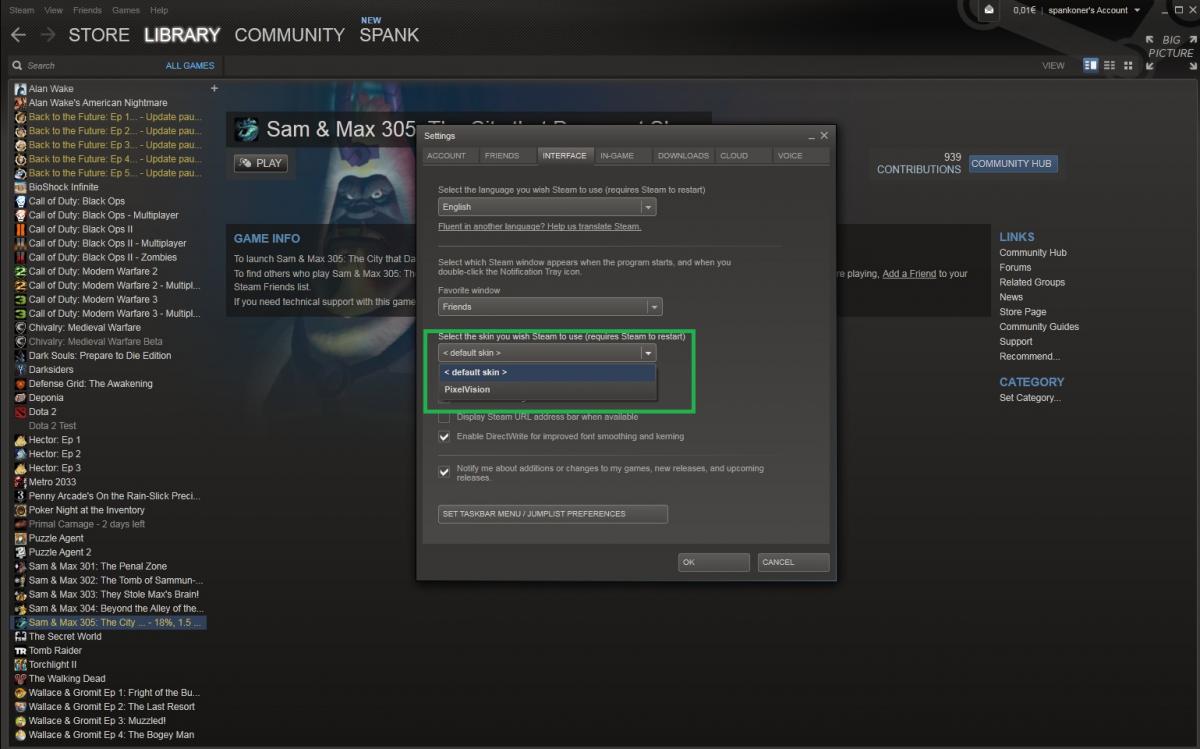Select the Metro 2033 icon
This screenshot has width=1200, height=749.
(x=20, y=482)
